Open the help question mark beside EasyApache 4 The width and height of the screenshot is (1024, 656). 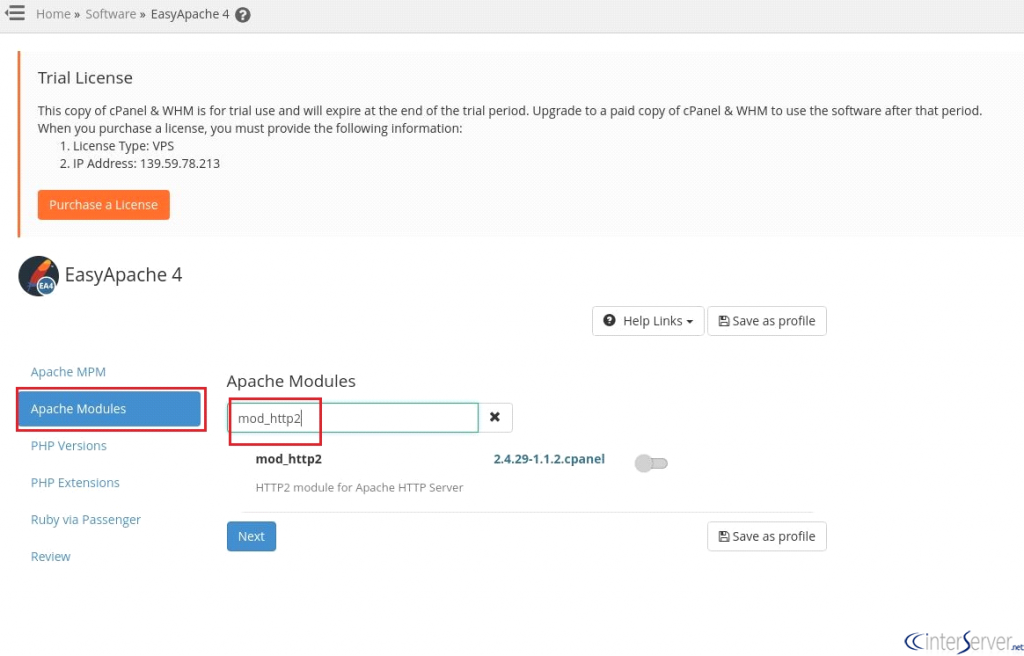point(243,14)
